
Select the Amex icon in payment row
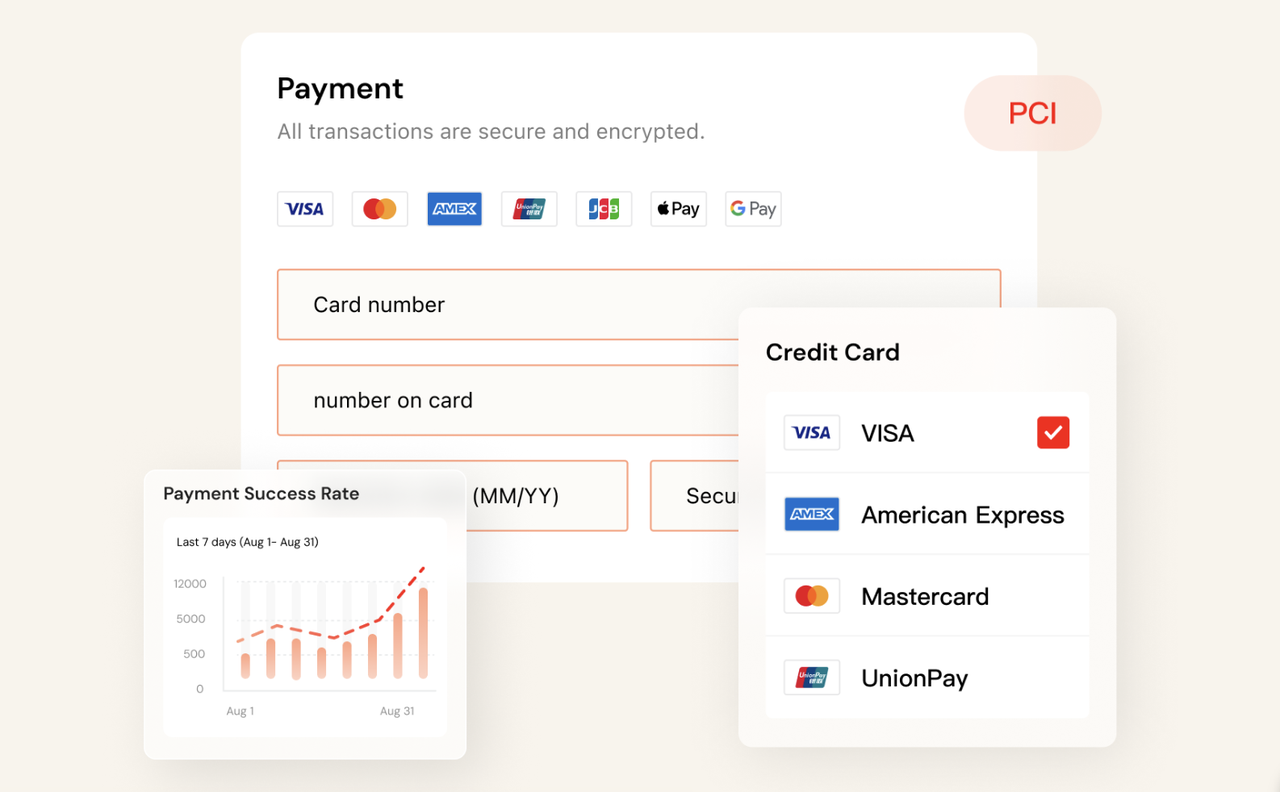point(454,209)
